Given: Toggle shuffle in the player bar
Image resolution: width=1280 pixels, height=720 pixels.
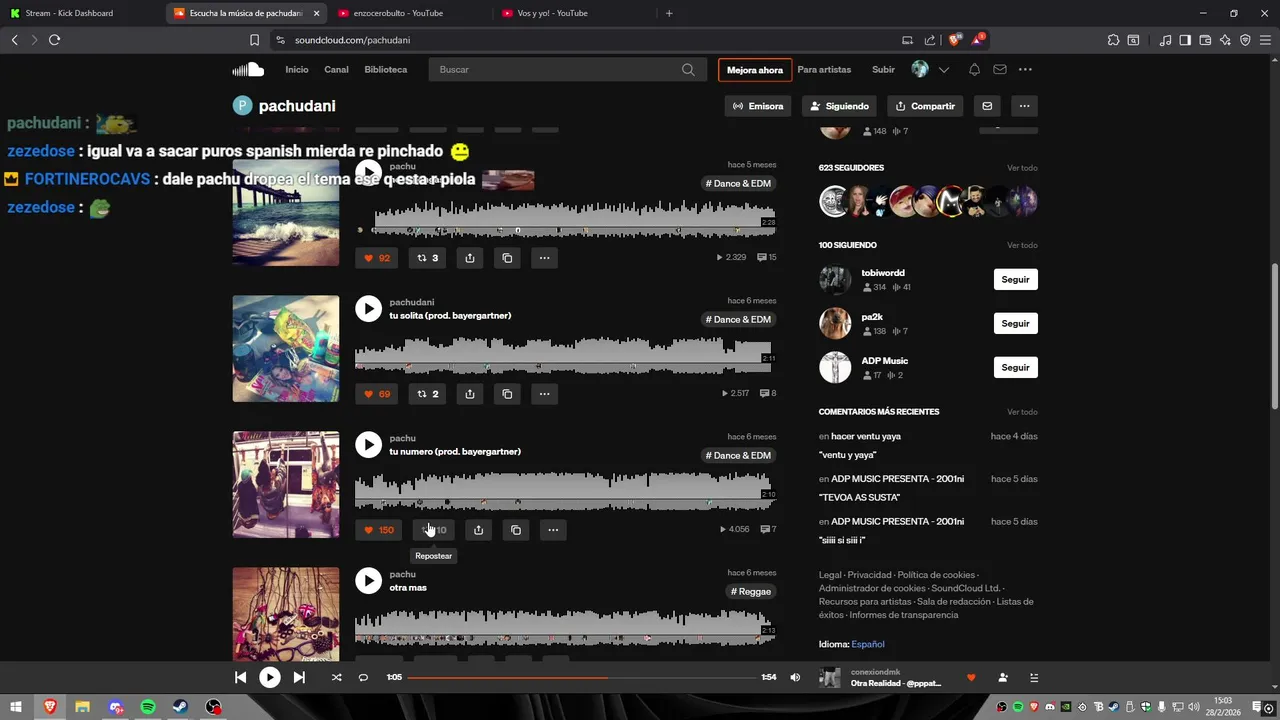Looking at the screenshot, I should tap(336, 677).
